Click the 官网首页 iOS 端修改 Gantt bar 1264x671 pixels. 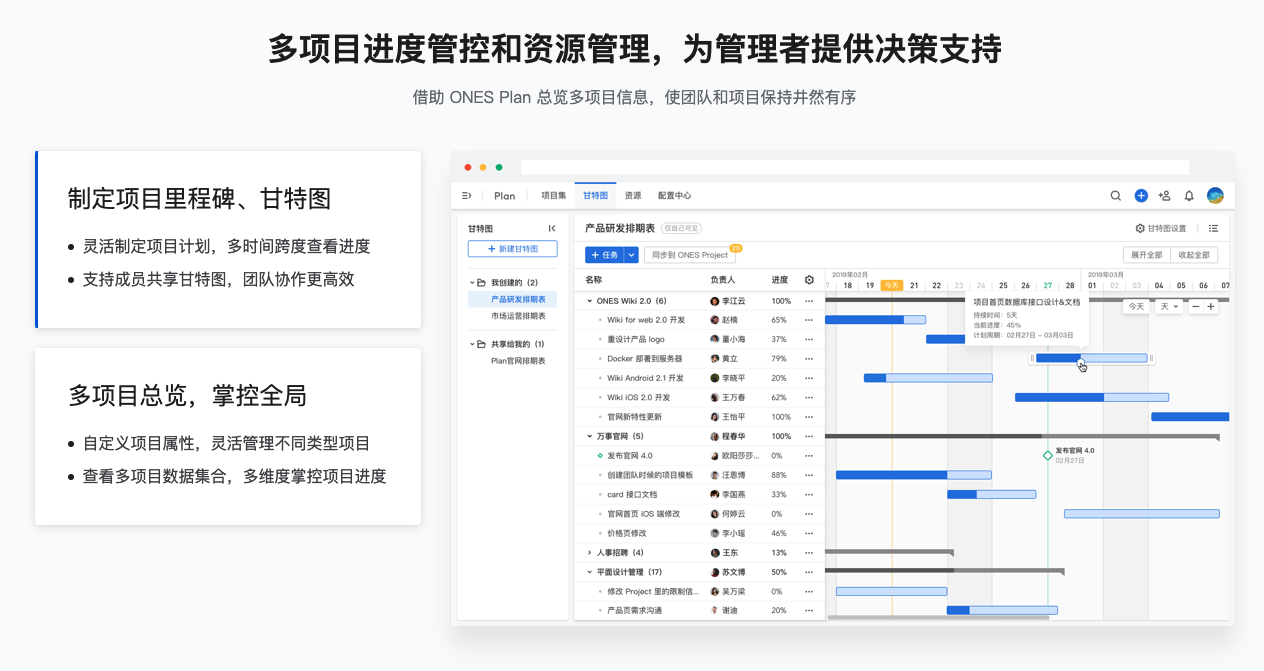pyautogui.click(x=1141, y=514)
